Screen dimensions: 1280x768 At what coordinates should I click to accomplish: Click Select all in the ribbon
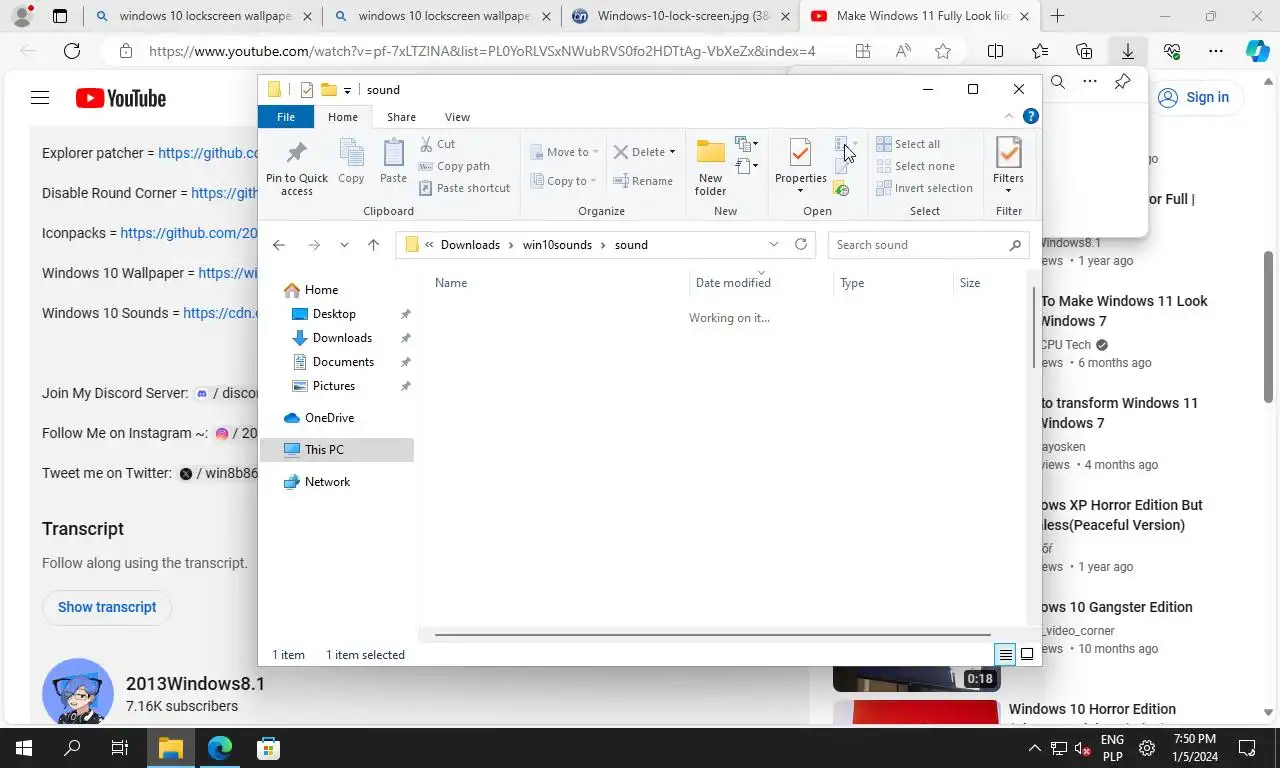908,144
